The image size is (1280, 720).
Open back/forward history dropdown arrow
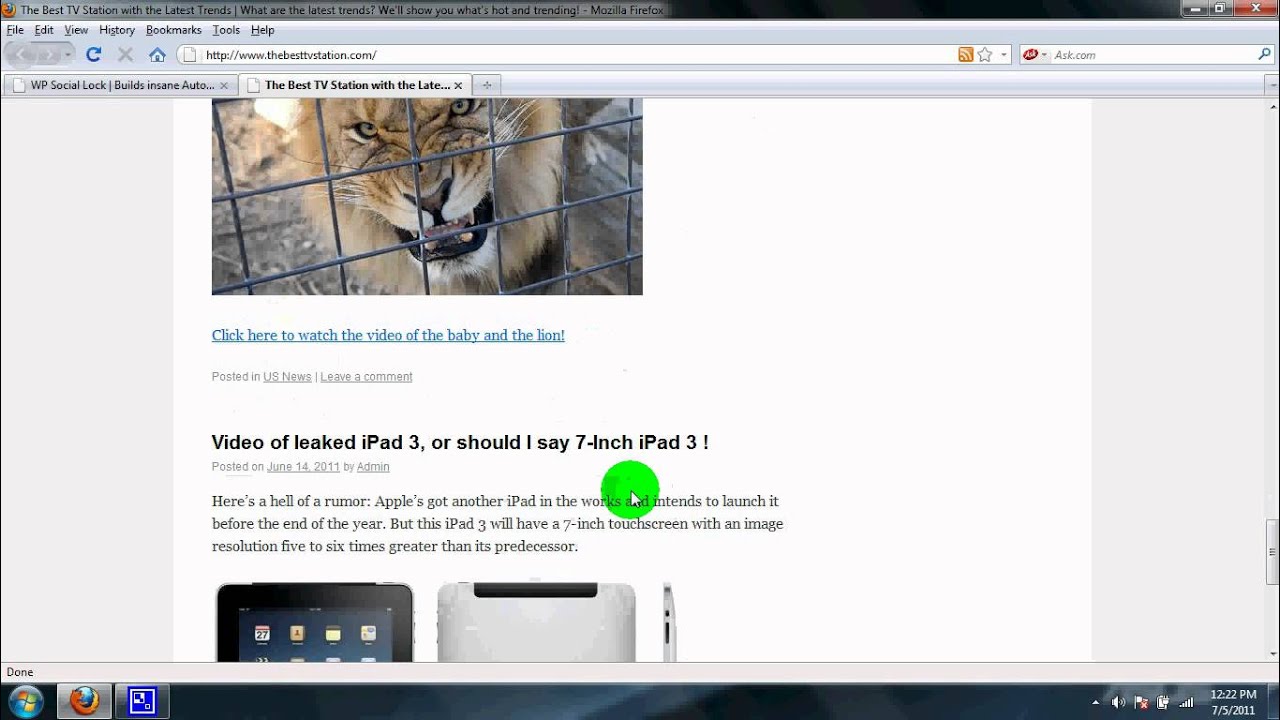pyautogui.click(x=68, y=55)
